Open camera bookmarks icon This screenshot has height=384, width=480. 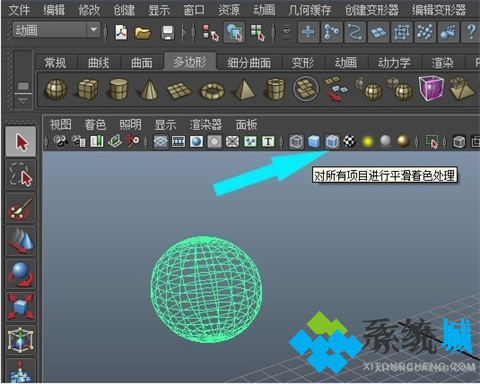tap(97, 142)
